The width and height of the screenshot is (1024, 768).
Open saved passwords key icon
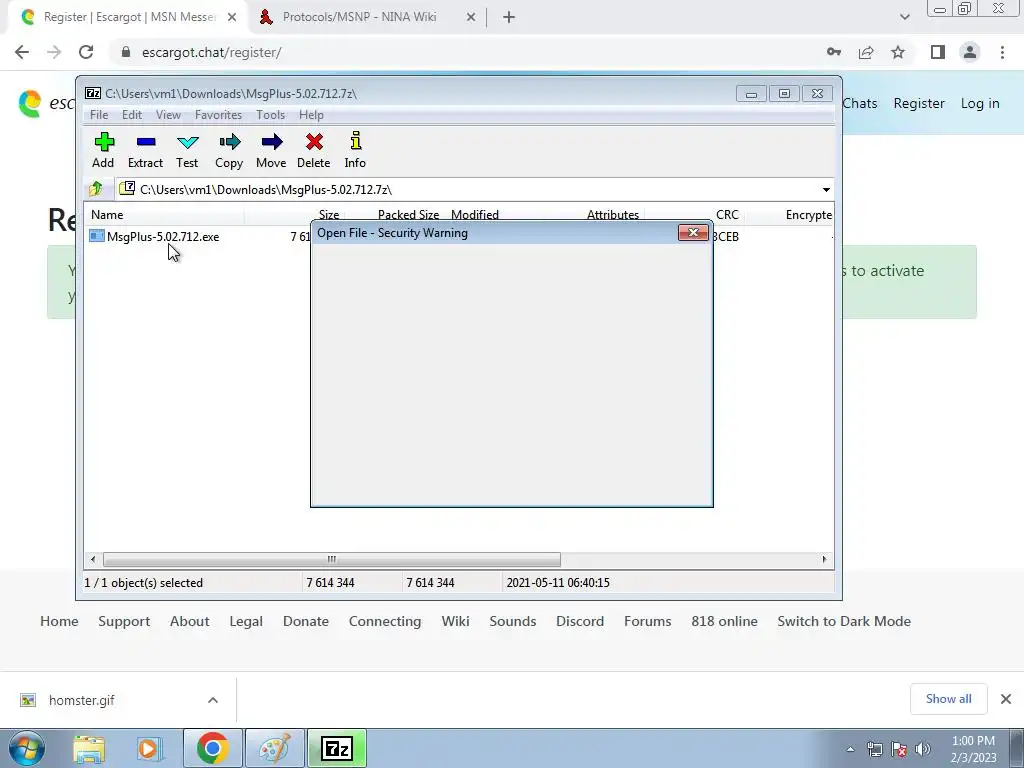click(x=834, y=52)
